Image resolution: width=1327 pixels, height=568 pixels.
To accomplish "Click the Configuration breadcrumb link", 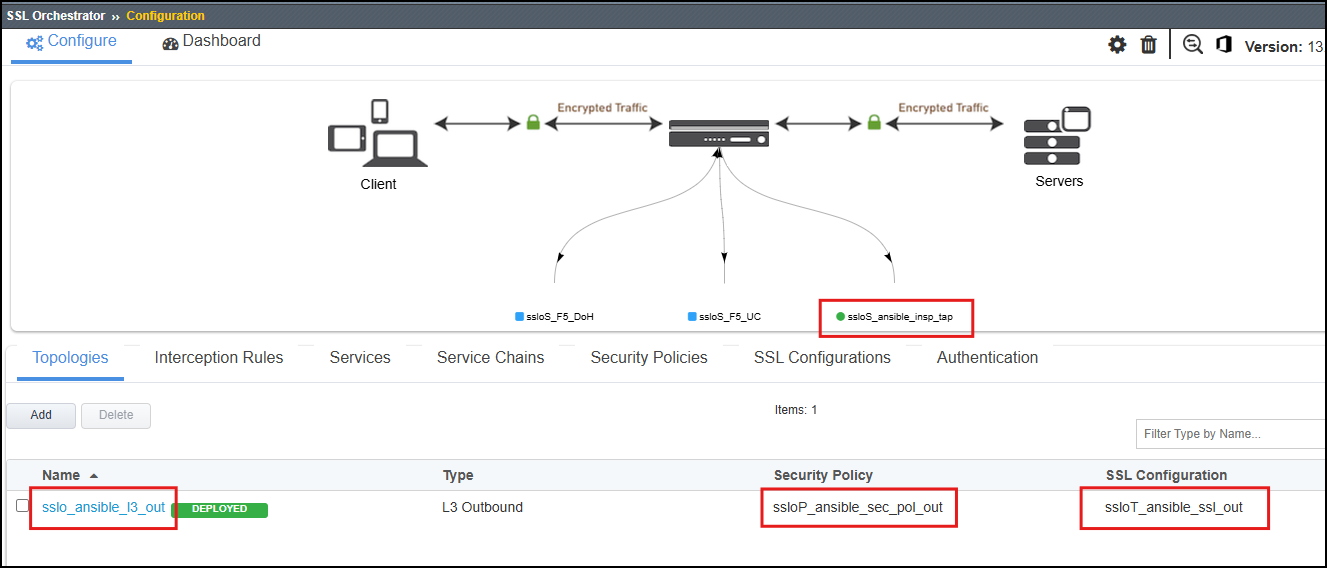I will tap(166, 16).
